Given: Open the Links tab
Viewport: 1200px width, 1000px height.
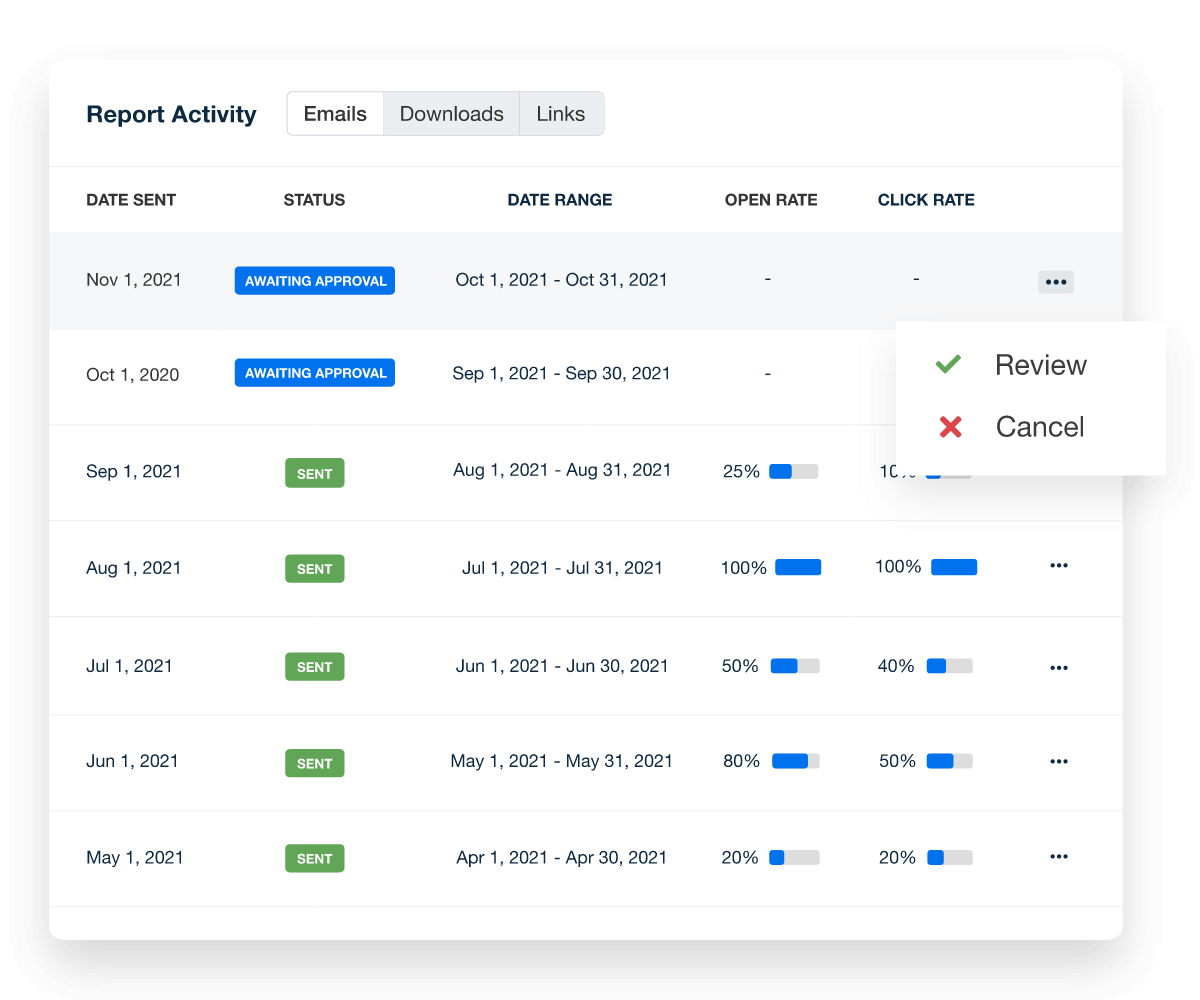Looking at the screenshot, I should 561,113.
